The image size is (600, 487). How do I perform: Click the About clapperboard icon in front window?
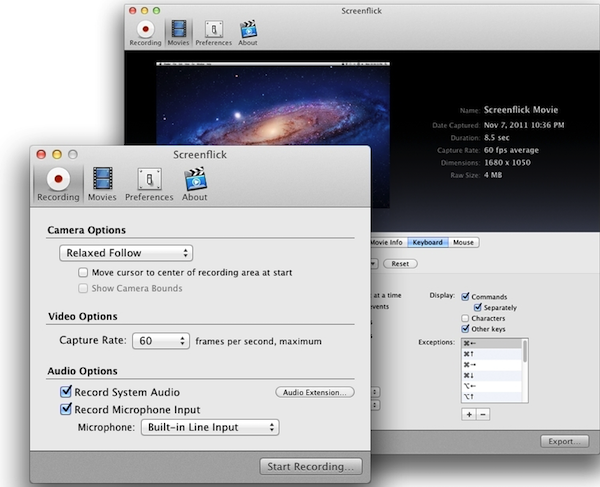(x=195, y=179)
